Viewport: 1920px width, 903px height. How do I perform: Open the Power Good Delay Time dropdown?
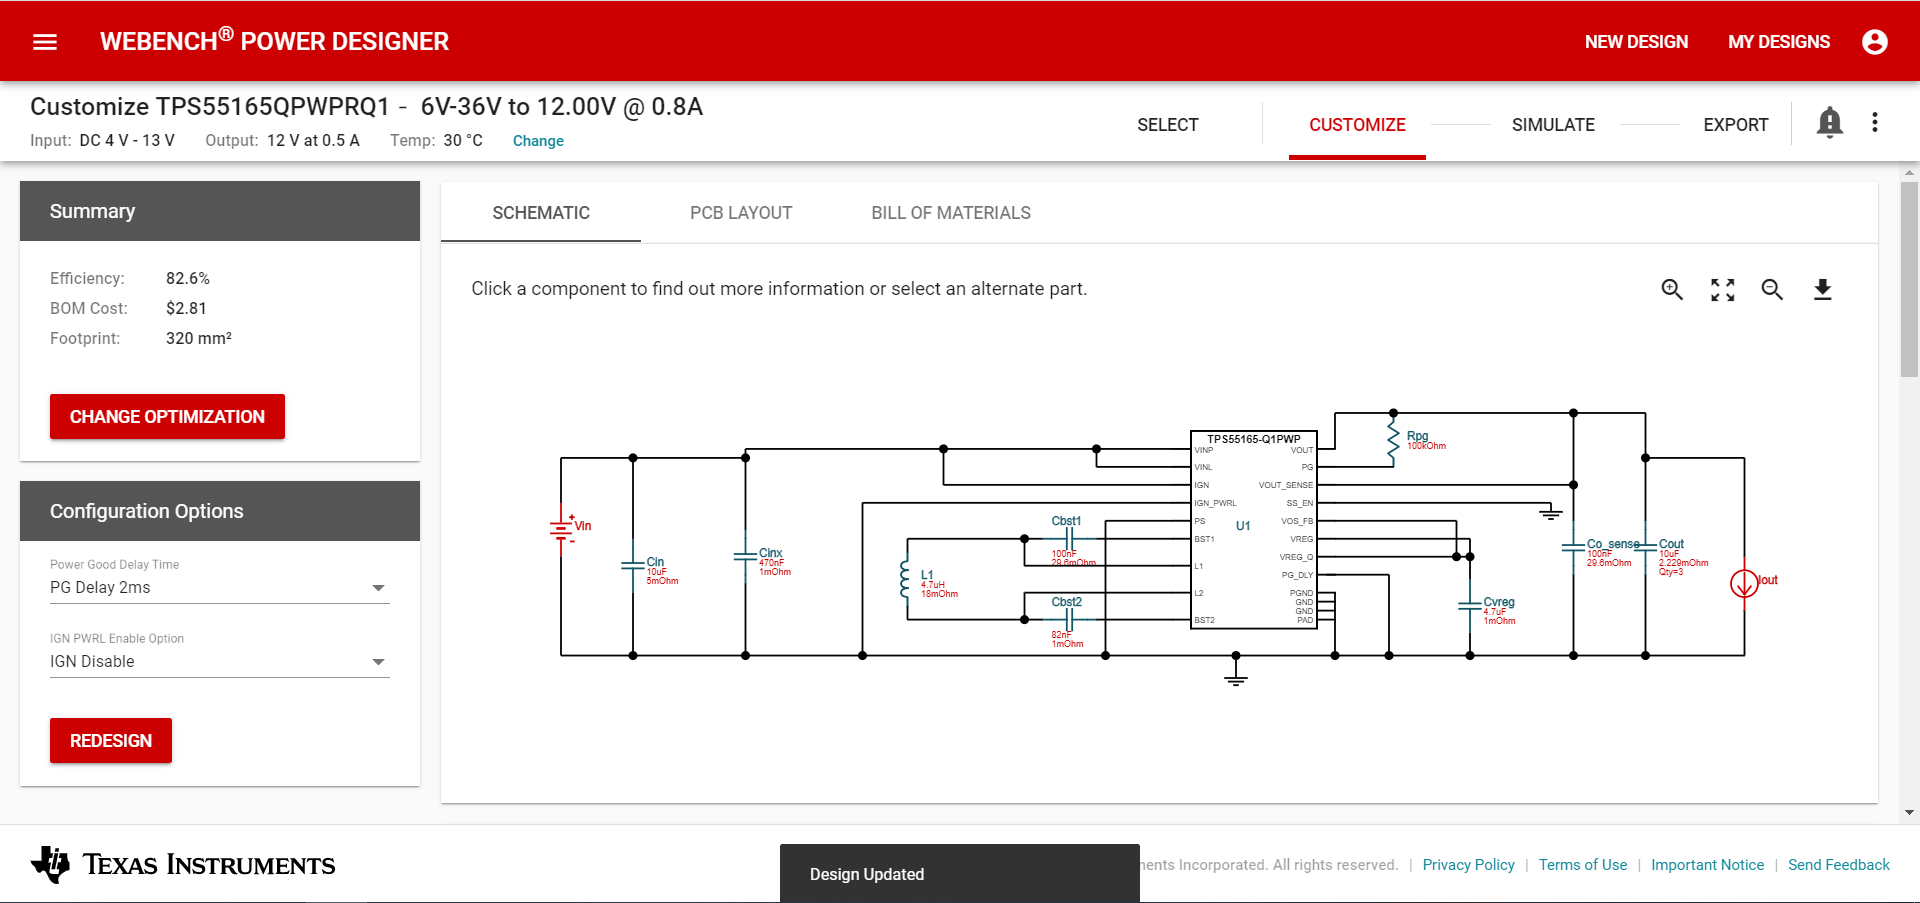coord(220,588)
